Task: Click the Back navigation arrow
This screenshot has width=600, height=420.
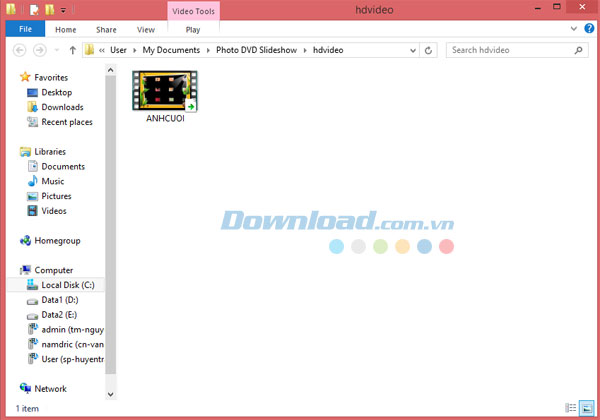Action: click(20, 50)
